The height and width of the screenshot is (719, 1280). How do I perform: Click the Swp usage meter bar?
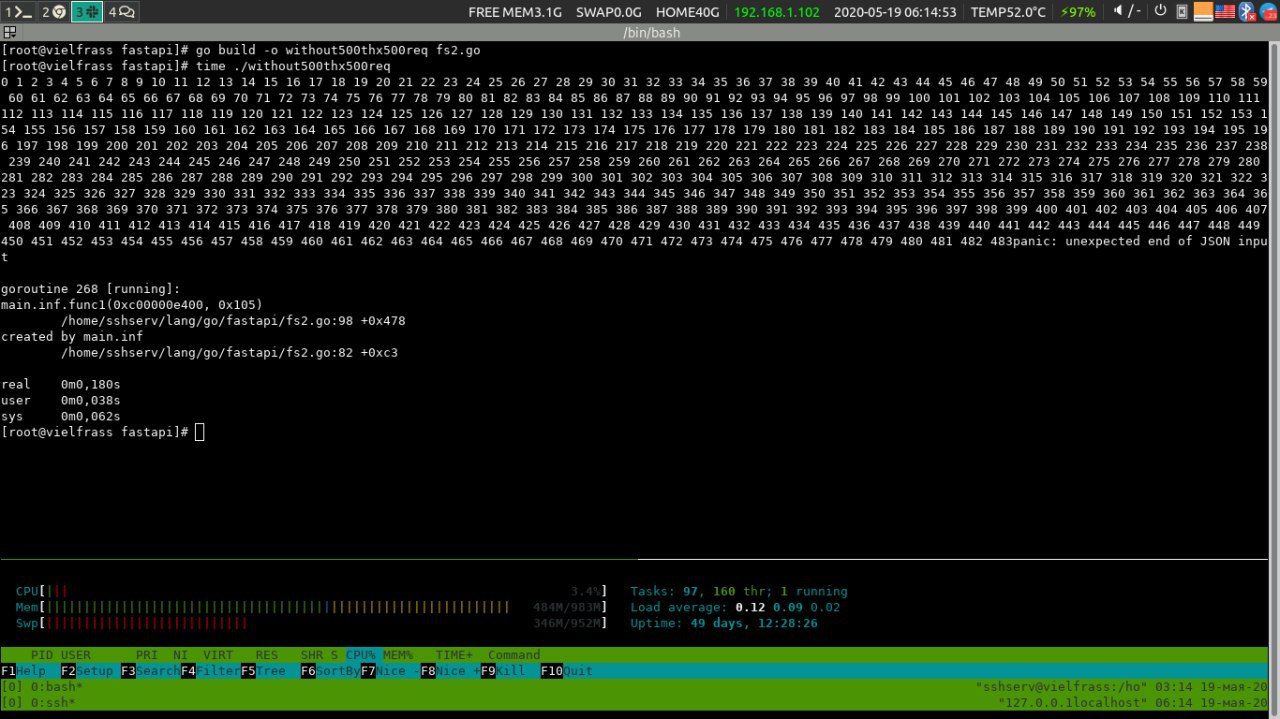311,623
